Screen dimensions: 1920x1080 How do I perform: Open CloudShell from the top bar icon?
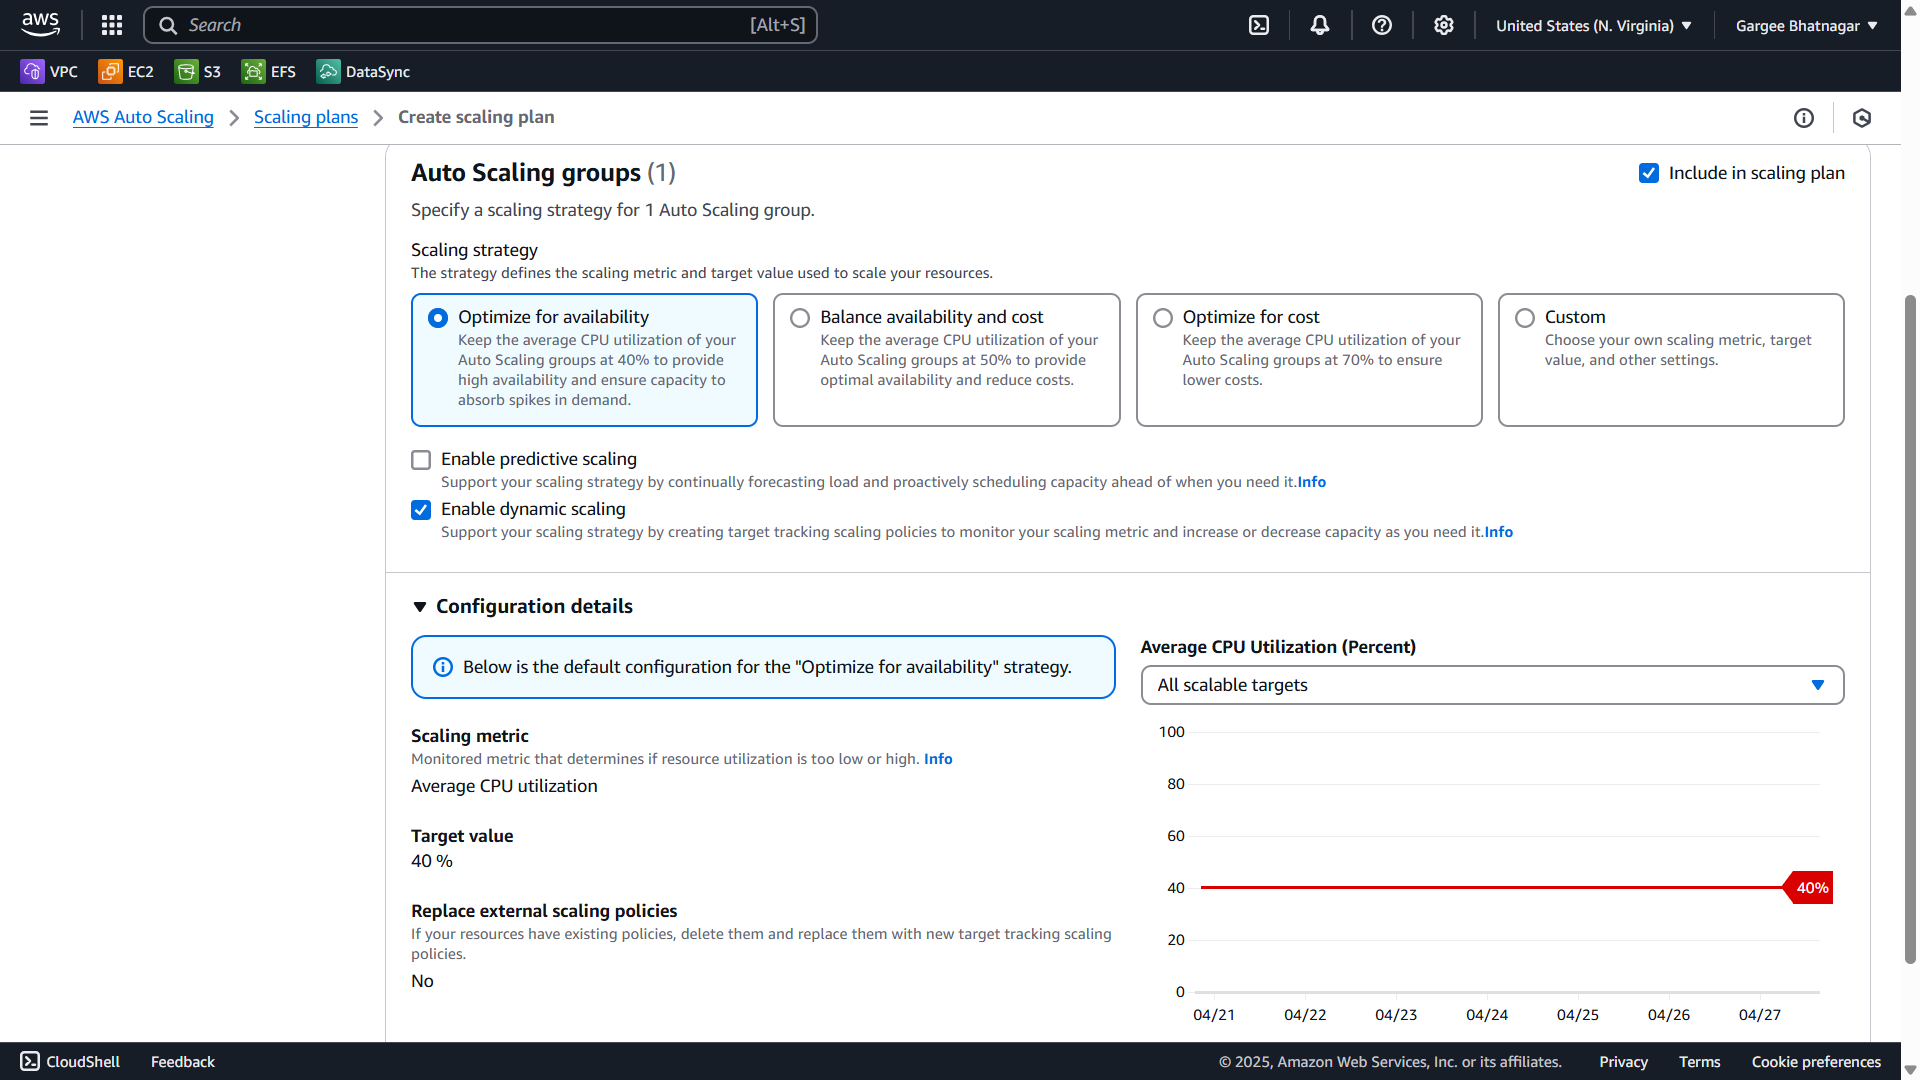point(1259,25)
